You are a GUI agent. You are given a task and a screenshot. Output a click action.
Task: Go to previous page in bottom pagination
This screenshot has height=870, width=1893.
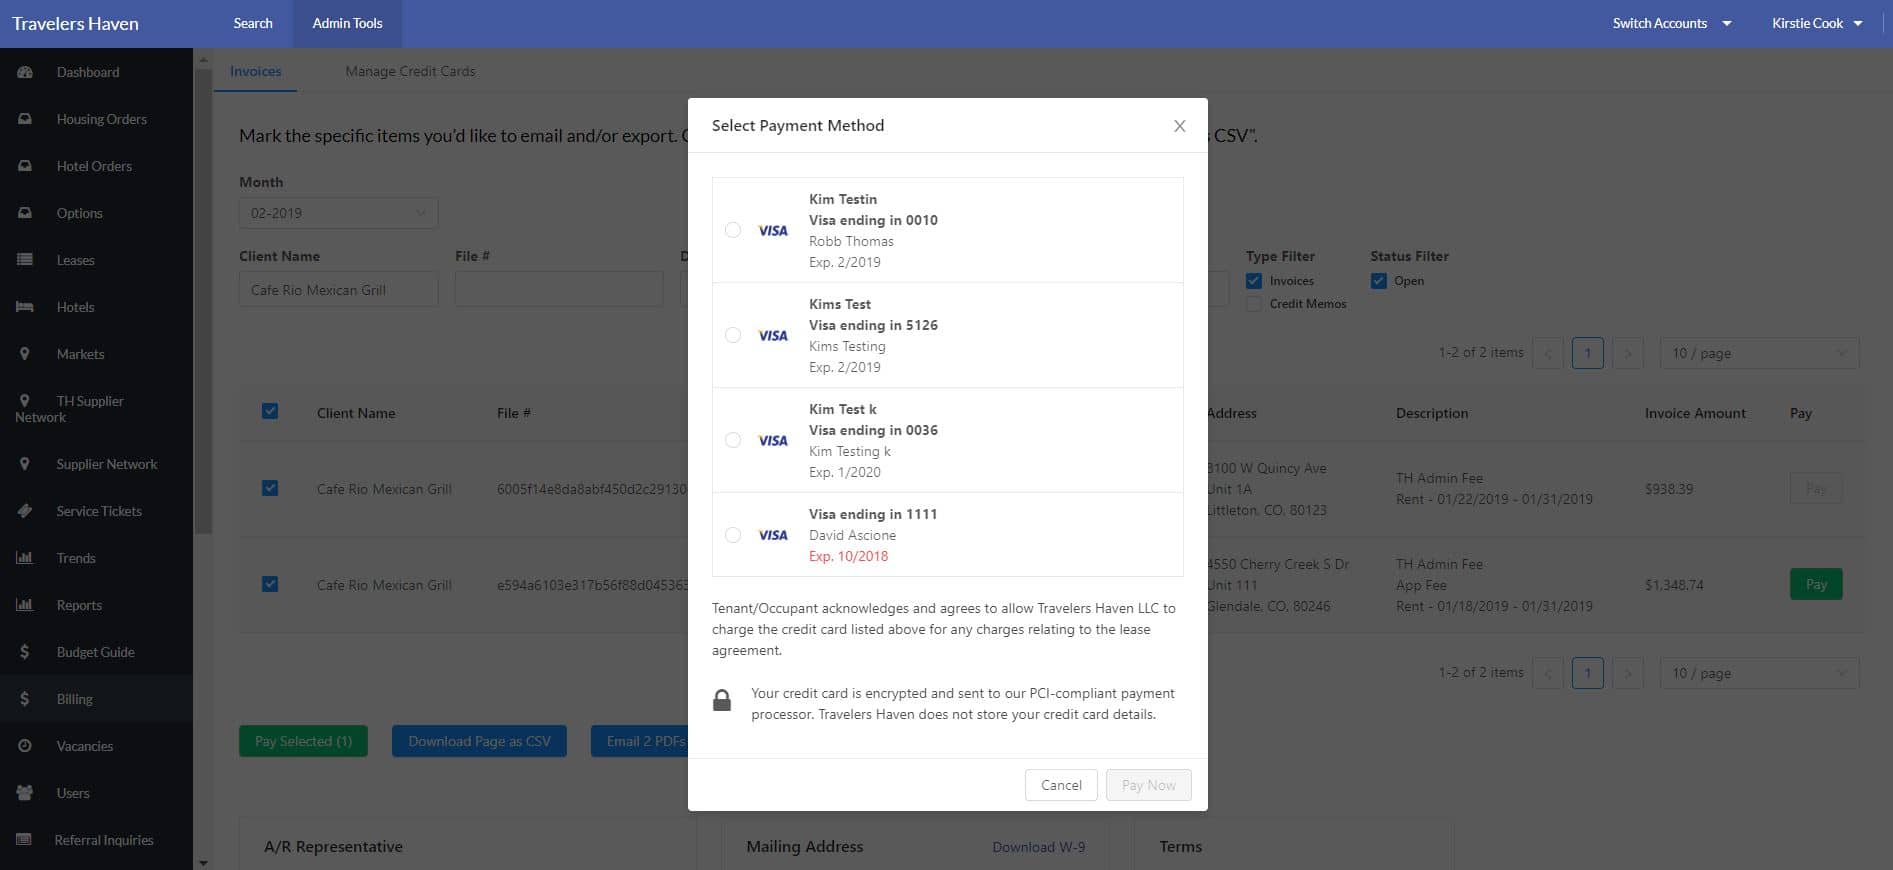[1548, 673]
